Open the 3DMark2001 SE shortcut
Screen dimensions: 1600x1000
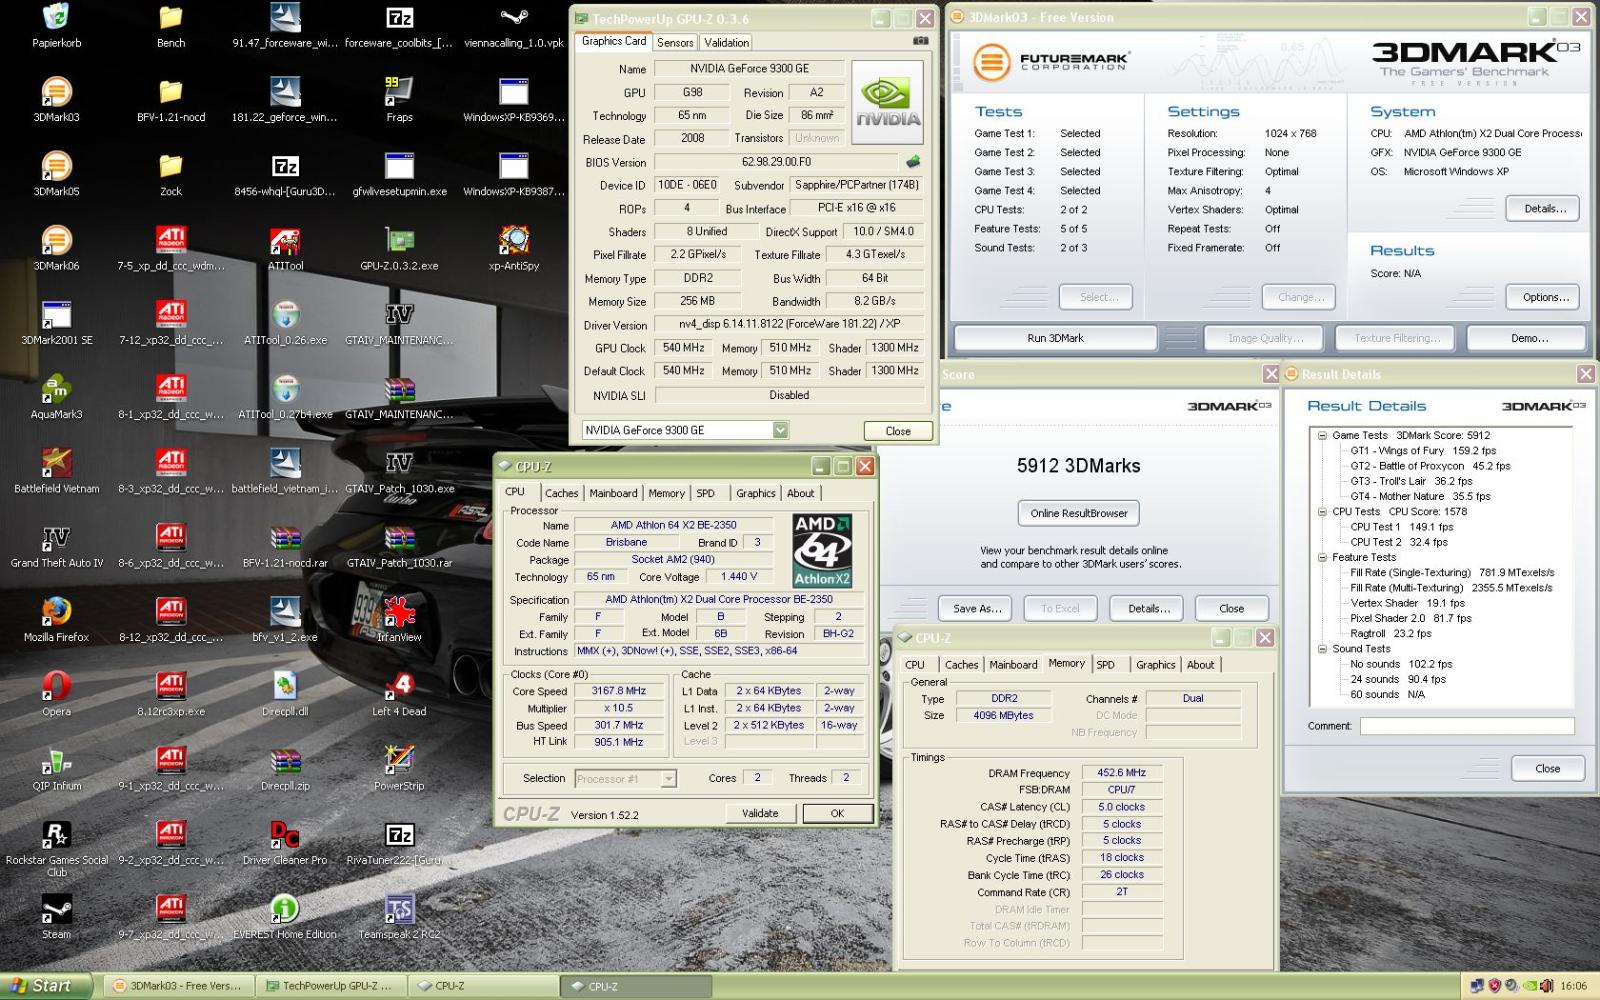pyautogui.click(x=56, y=315)
